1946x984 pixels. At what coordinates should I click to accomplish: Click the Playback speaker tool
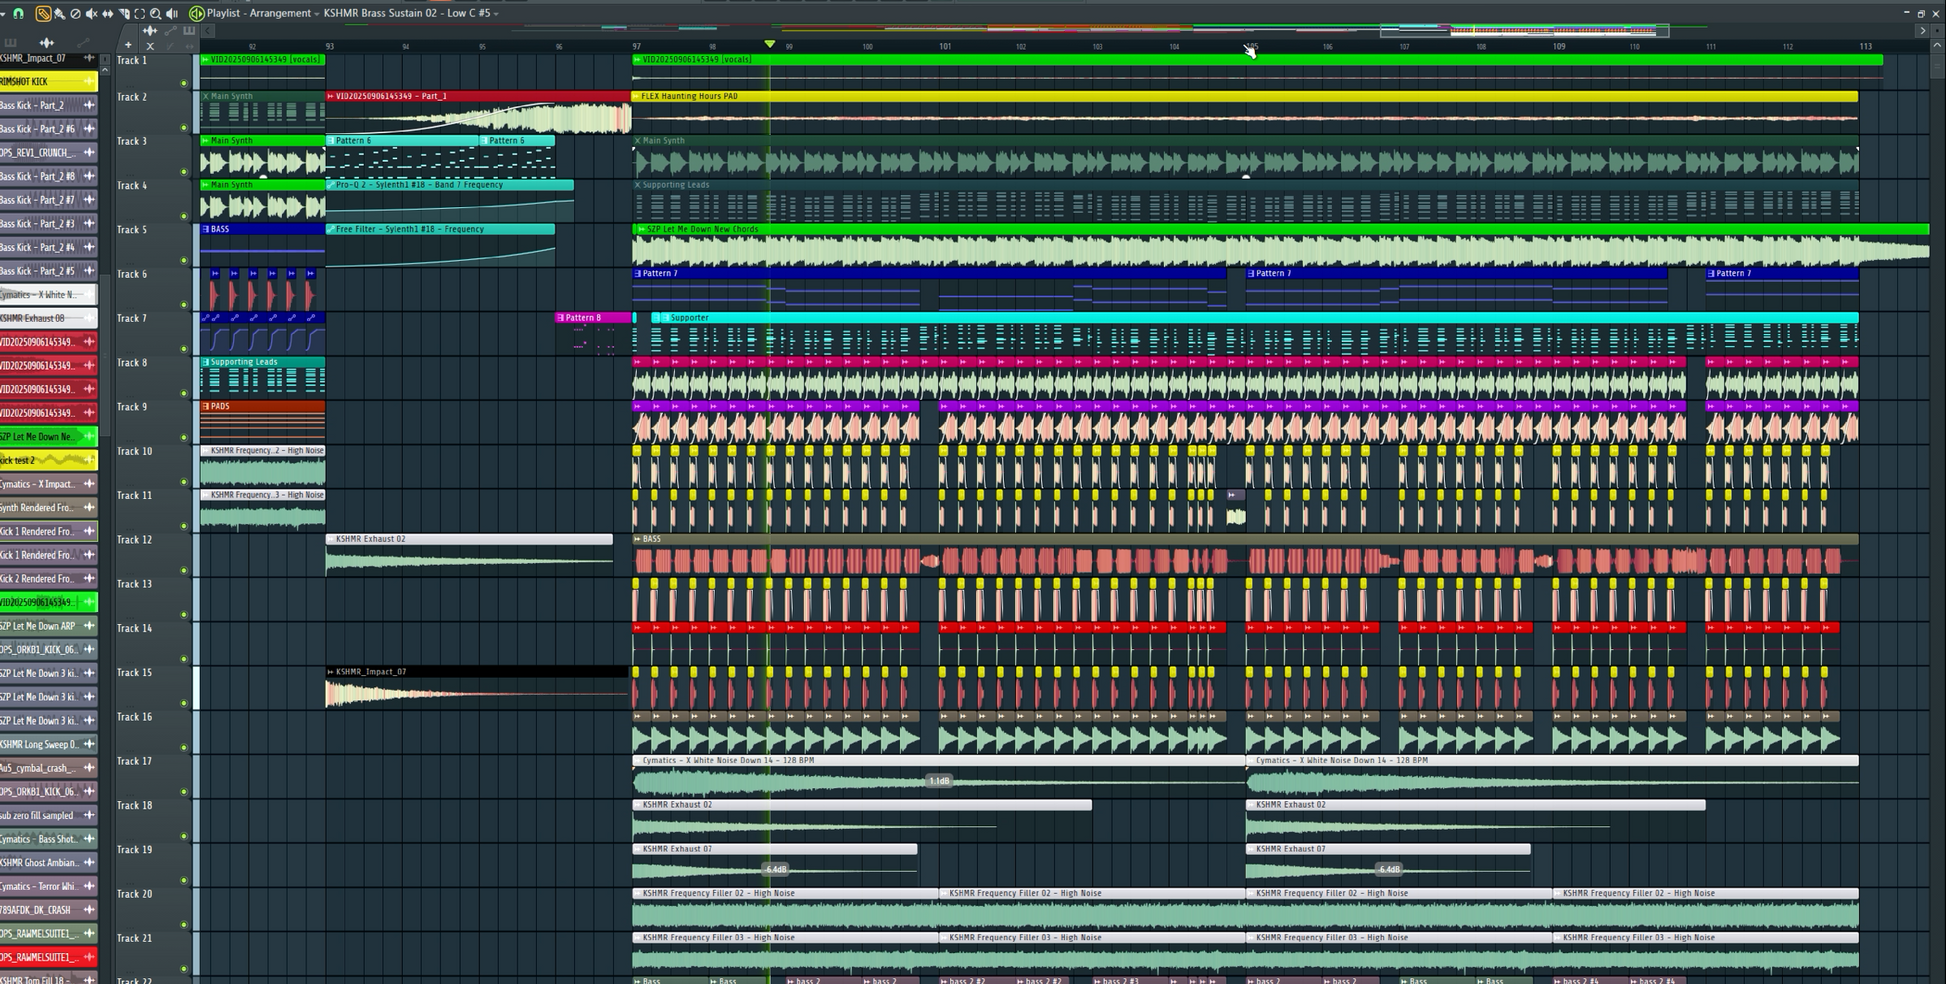coord(171,13)
